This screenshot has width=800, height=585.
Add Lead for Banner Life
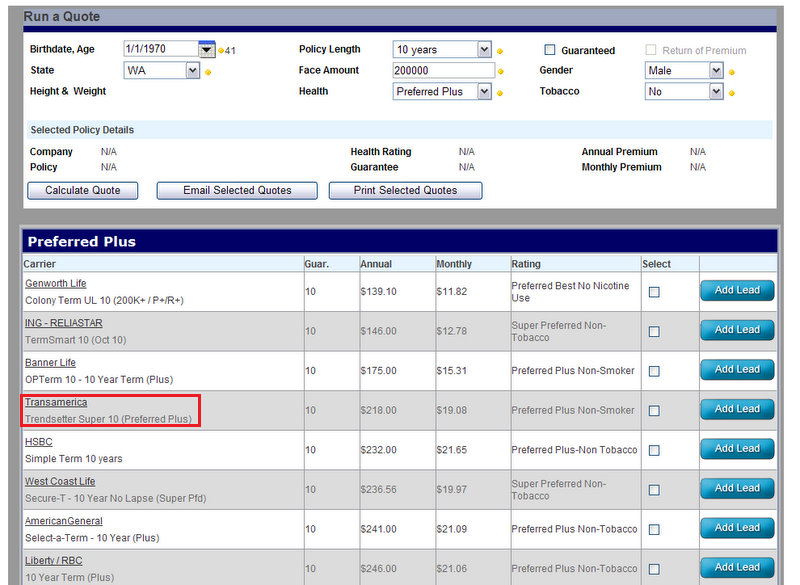click(737, 369)
